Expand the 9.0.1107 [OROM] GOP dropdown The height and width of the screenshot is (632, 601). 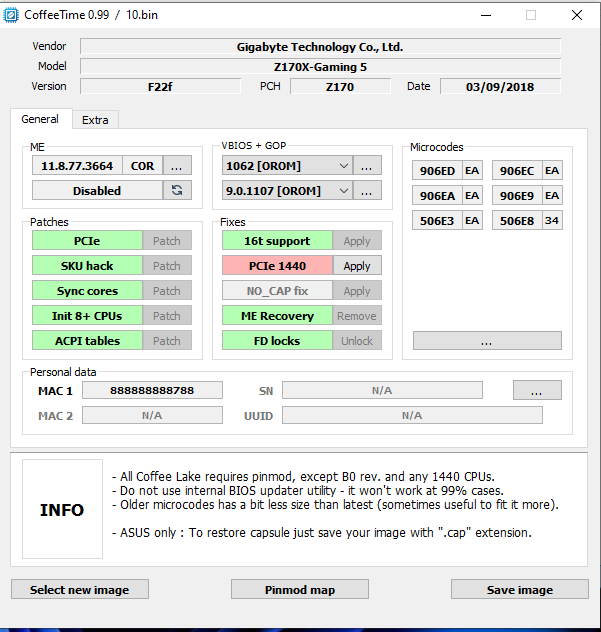click(287, 190)
